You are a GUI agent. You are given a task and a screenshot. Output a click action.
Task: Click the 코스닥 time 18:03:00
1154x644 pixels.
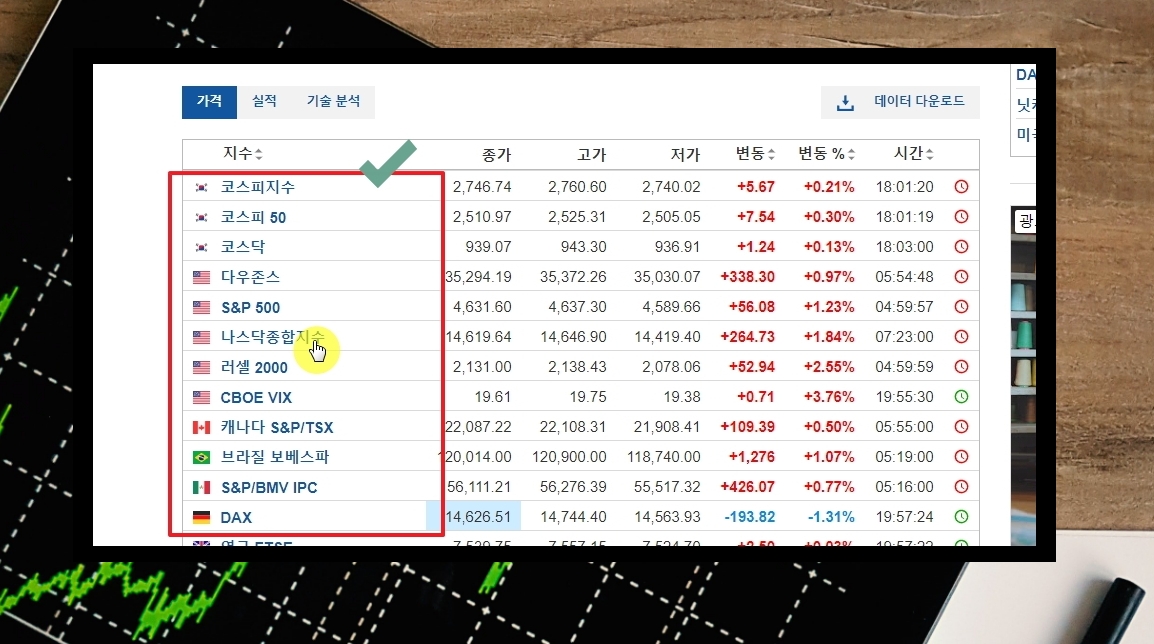click(905, 247)
